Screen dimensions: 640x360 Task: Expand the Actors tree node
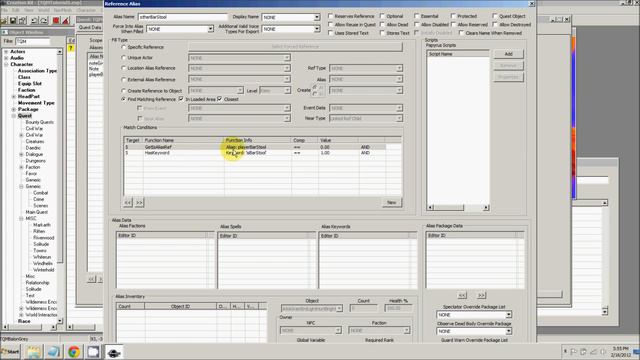coord(6,52)
